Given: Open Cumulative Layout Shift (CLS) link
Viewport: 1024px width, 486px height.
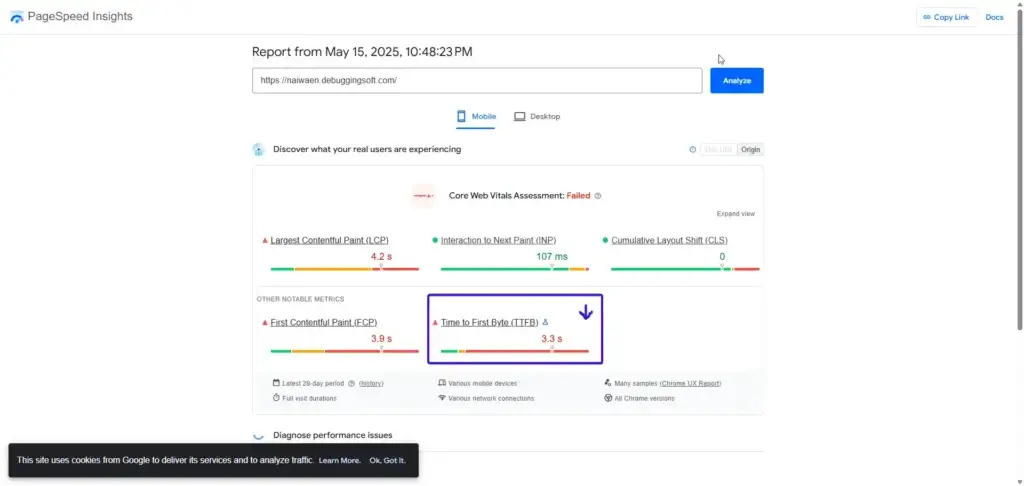Looking at the screenshot, I should point(669,240).
